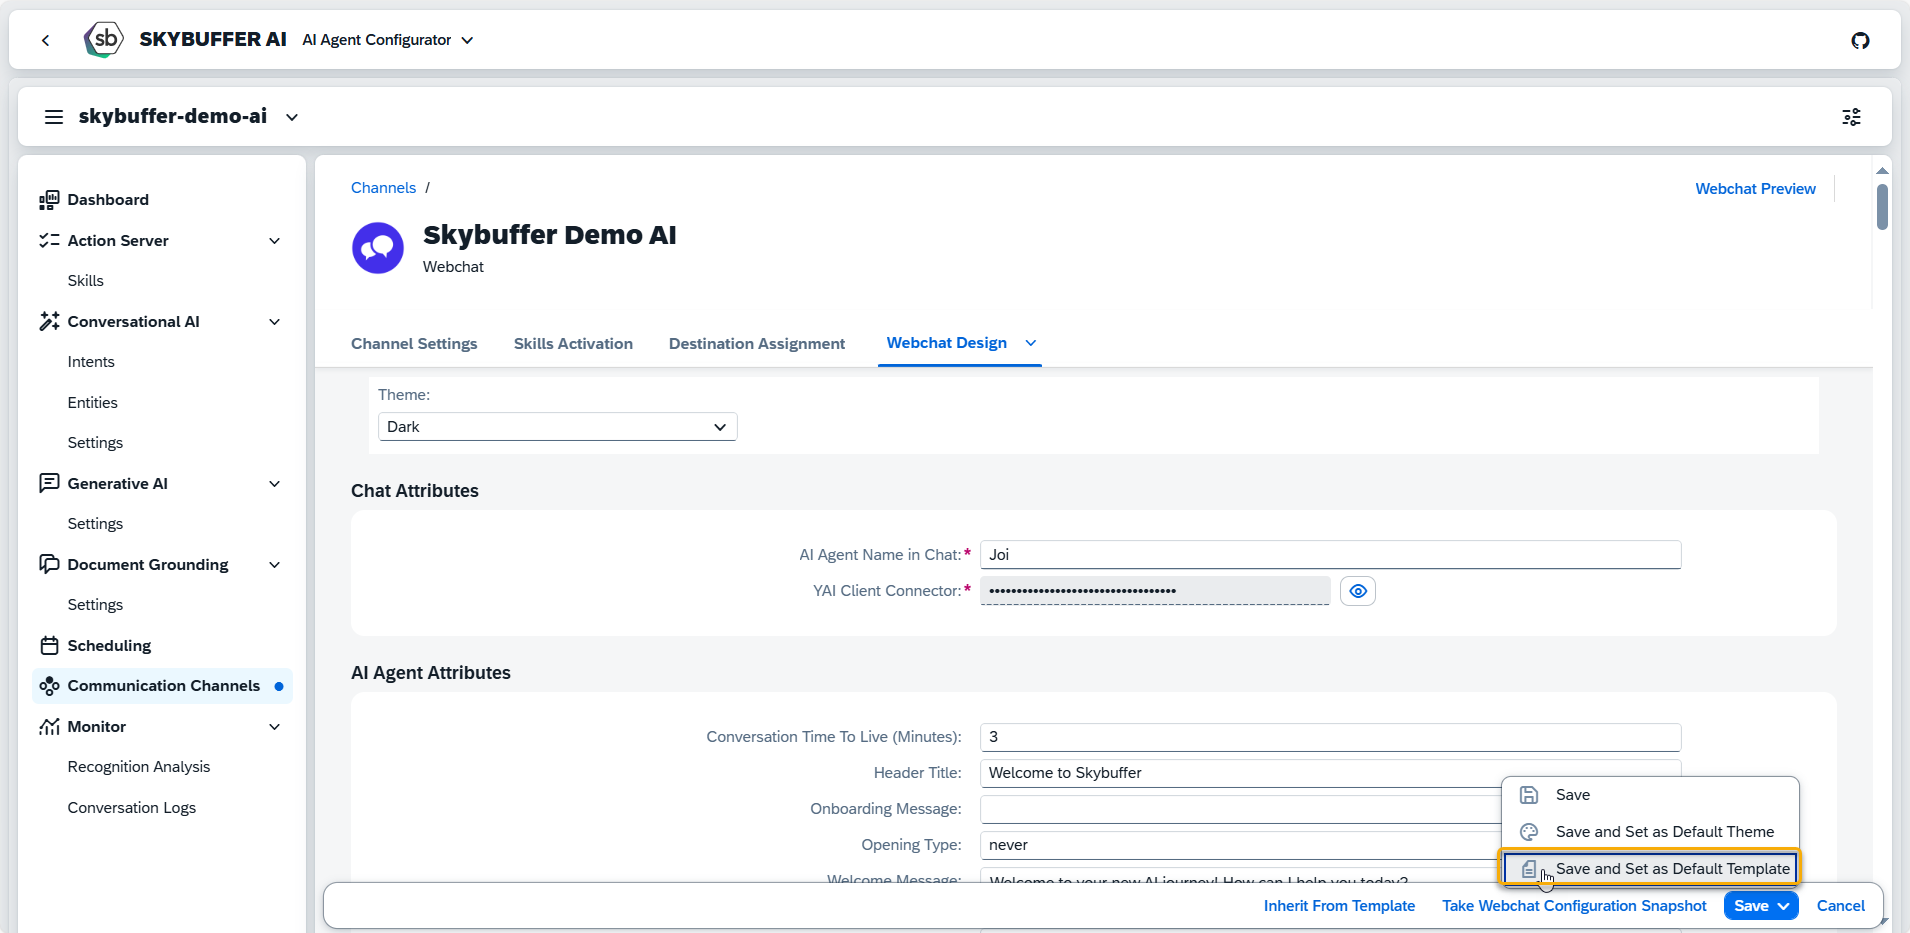Open Recognition Analysis in sidebar
1910x933 pixels.
click(x=139, y=767)
